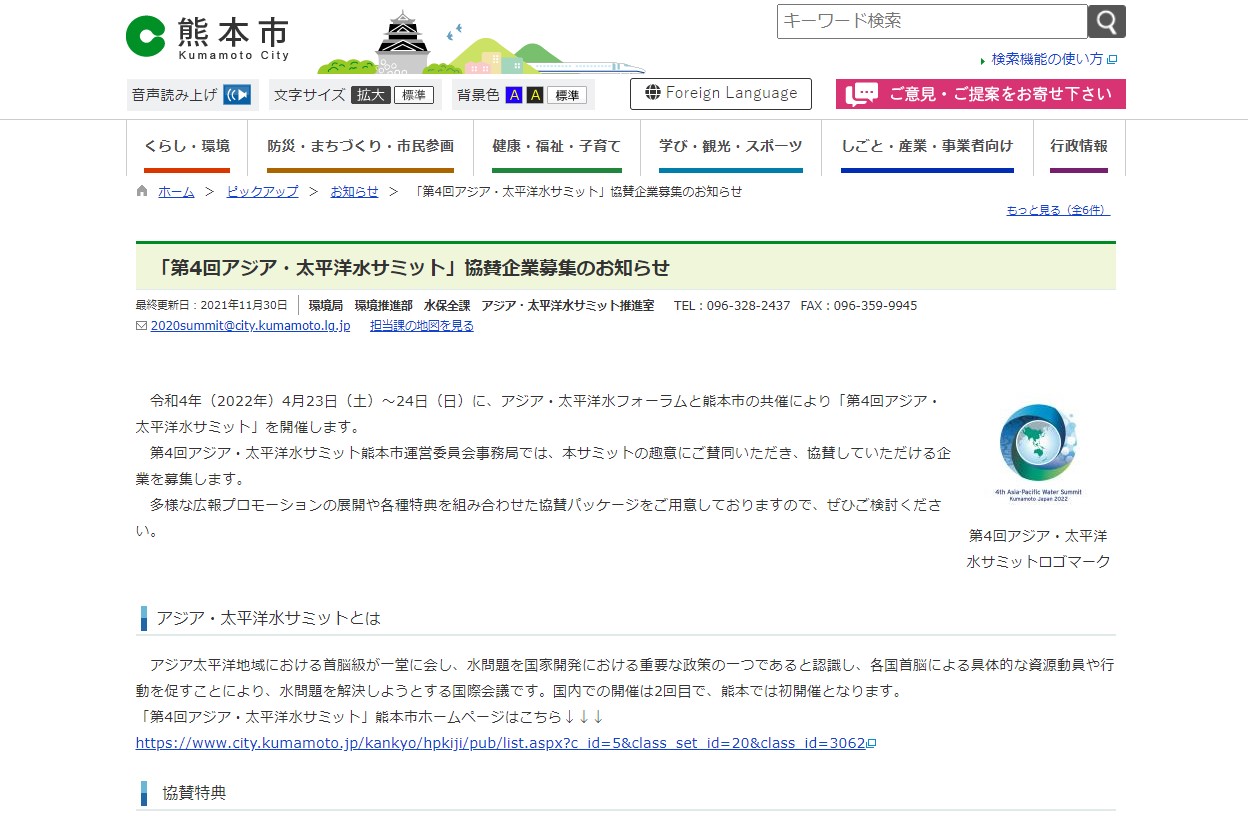Open the くらし・環境 navigation menu

coord(187,146)
